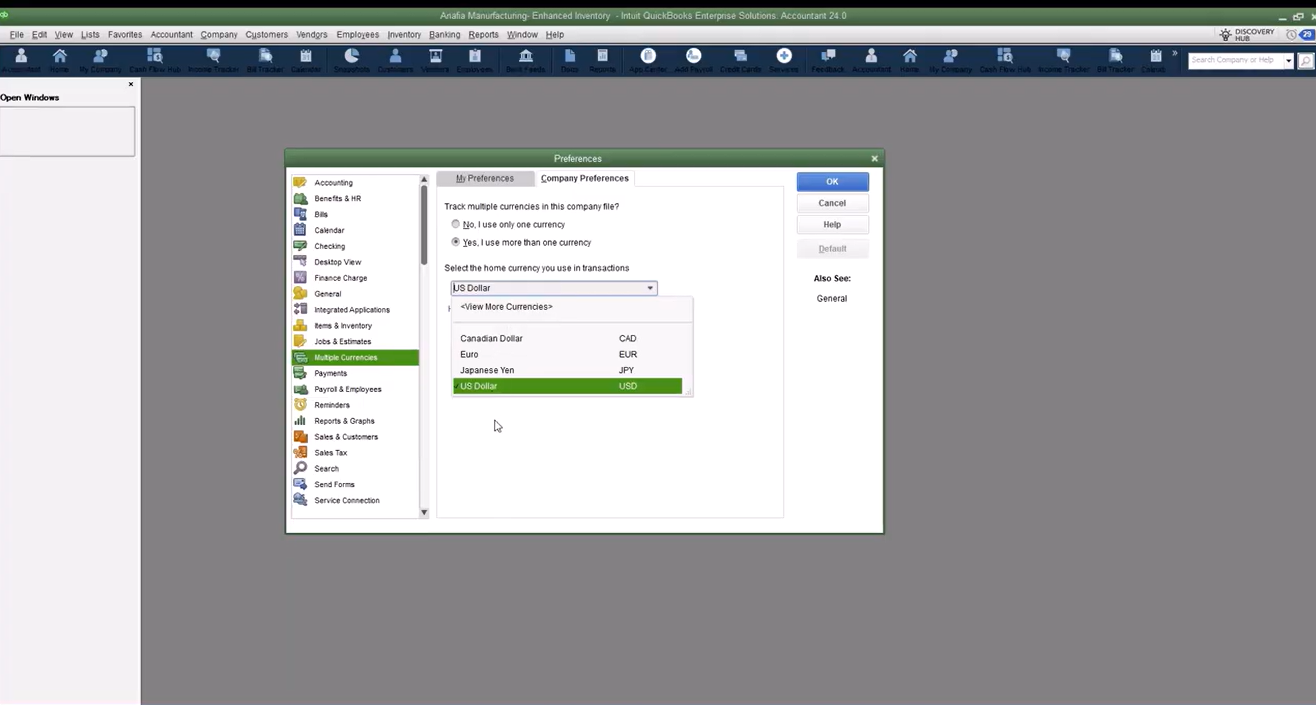Launch the App Center toolbar icon

648,60
